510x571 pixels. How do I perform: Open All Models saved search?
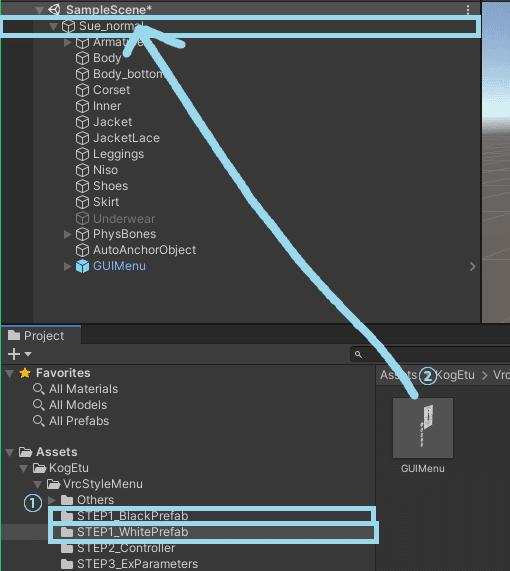click(x=78, y=405)
